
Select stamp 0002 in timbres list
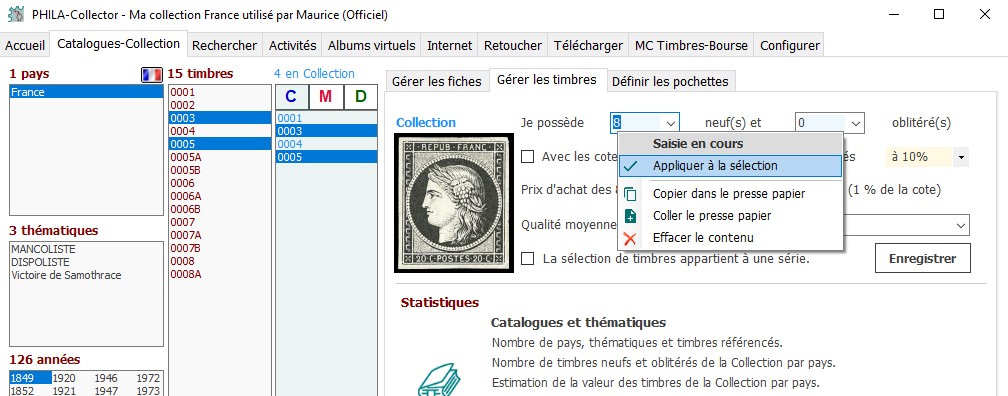[220, 105]
